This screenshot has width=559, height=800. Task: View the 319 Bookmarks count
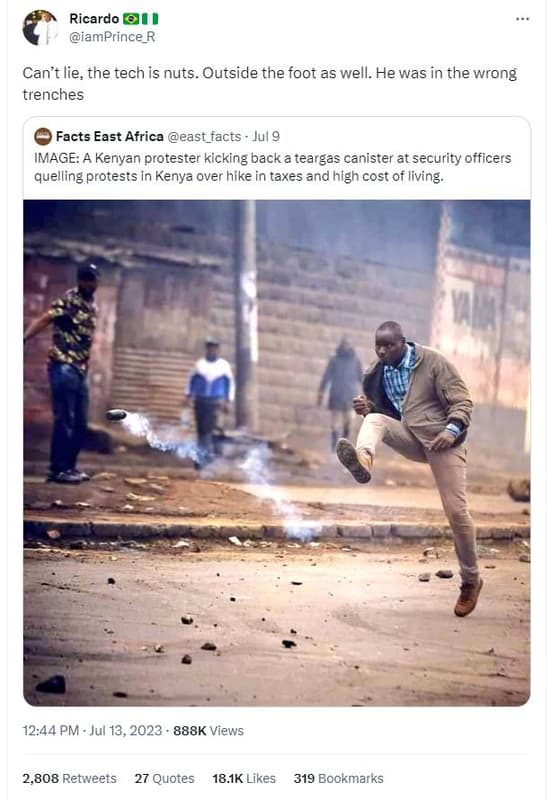pos(338,779)
